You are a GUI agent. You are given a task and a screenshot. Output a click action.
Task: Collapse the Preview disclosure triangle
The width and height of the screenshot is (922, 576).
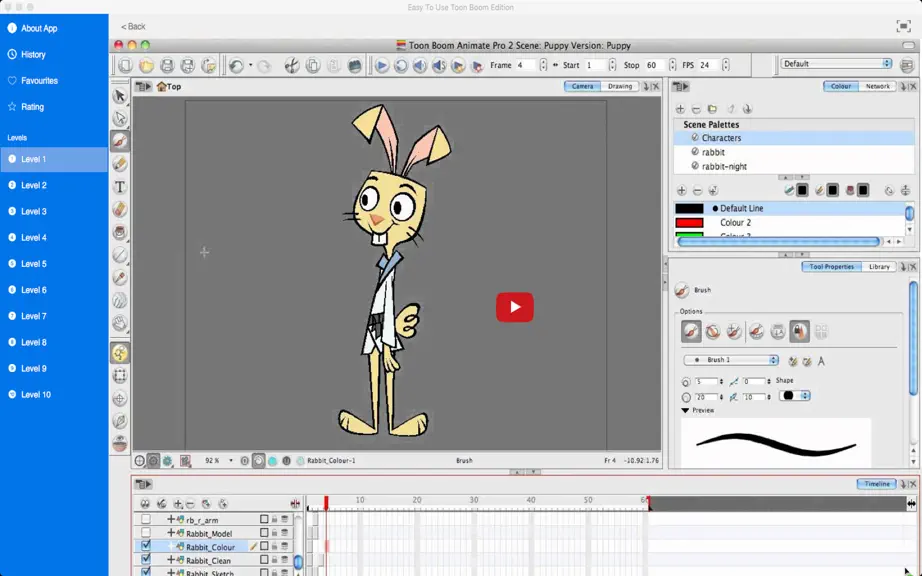pyautogui.click(x=685, y=410)
